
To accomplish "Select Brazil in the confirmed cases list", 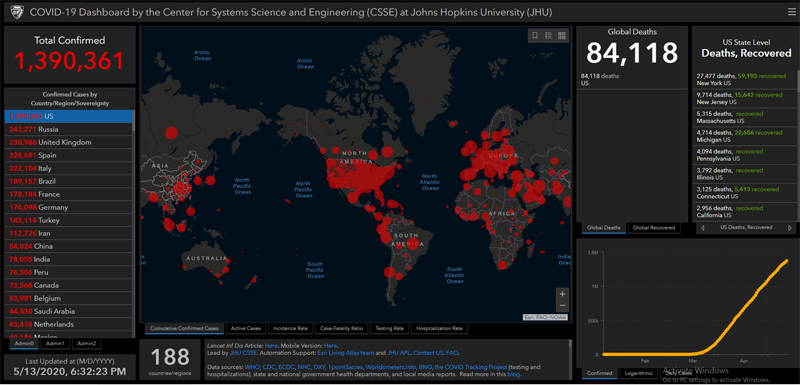I will [x=68, y=181].
